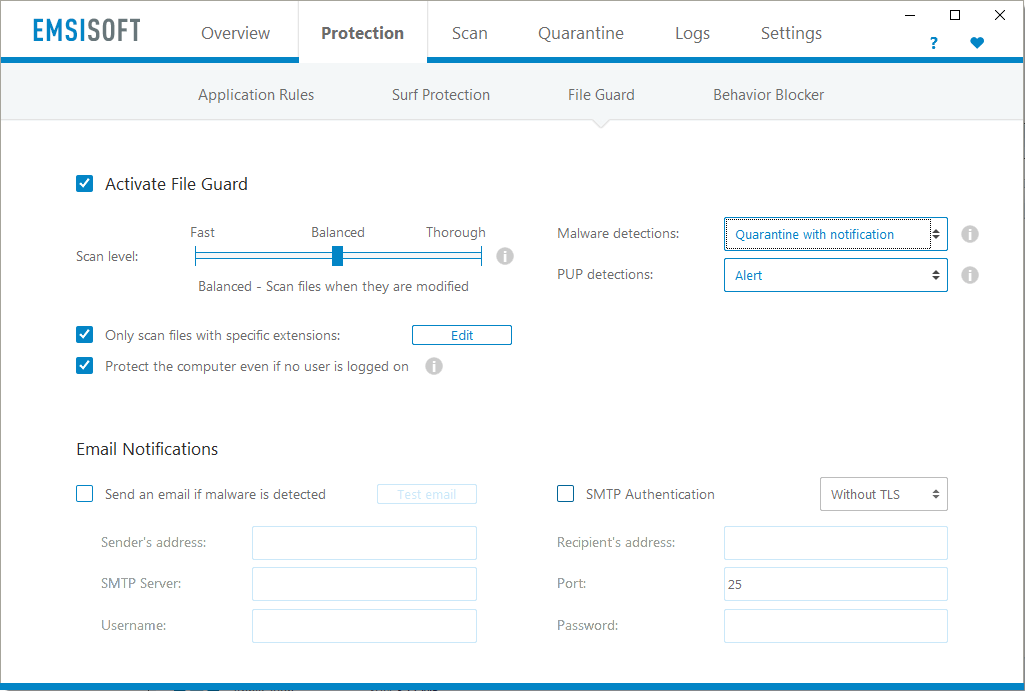Click the Password input field

tap(835, 626)
